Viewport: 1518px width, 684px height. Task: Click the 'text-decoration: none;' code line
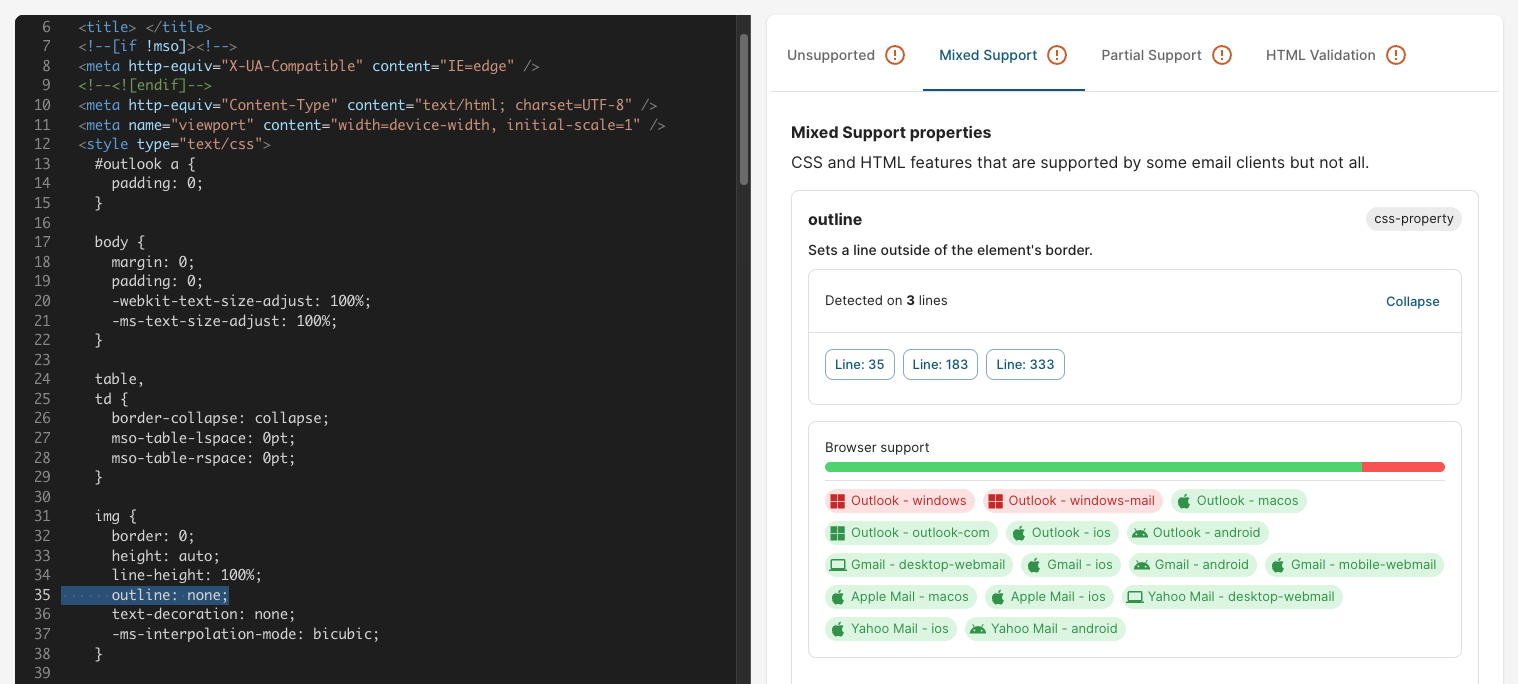[203, 614]
